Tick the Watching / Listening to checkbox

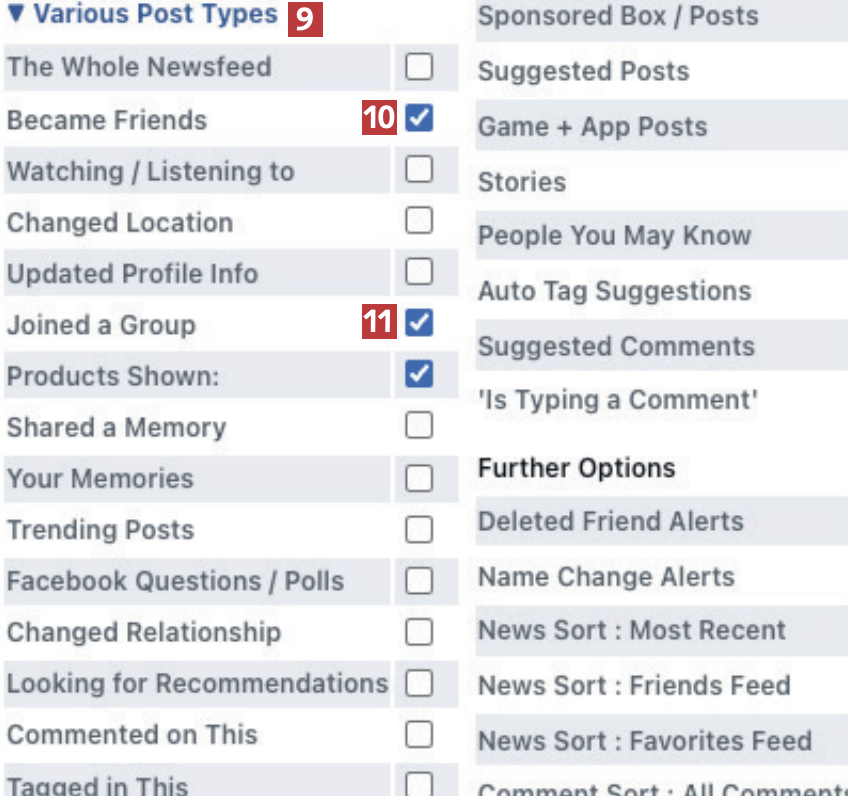click(x=419, y=170)
